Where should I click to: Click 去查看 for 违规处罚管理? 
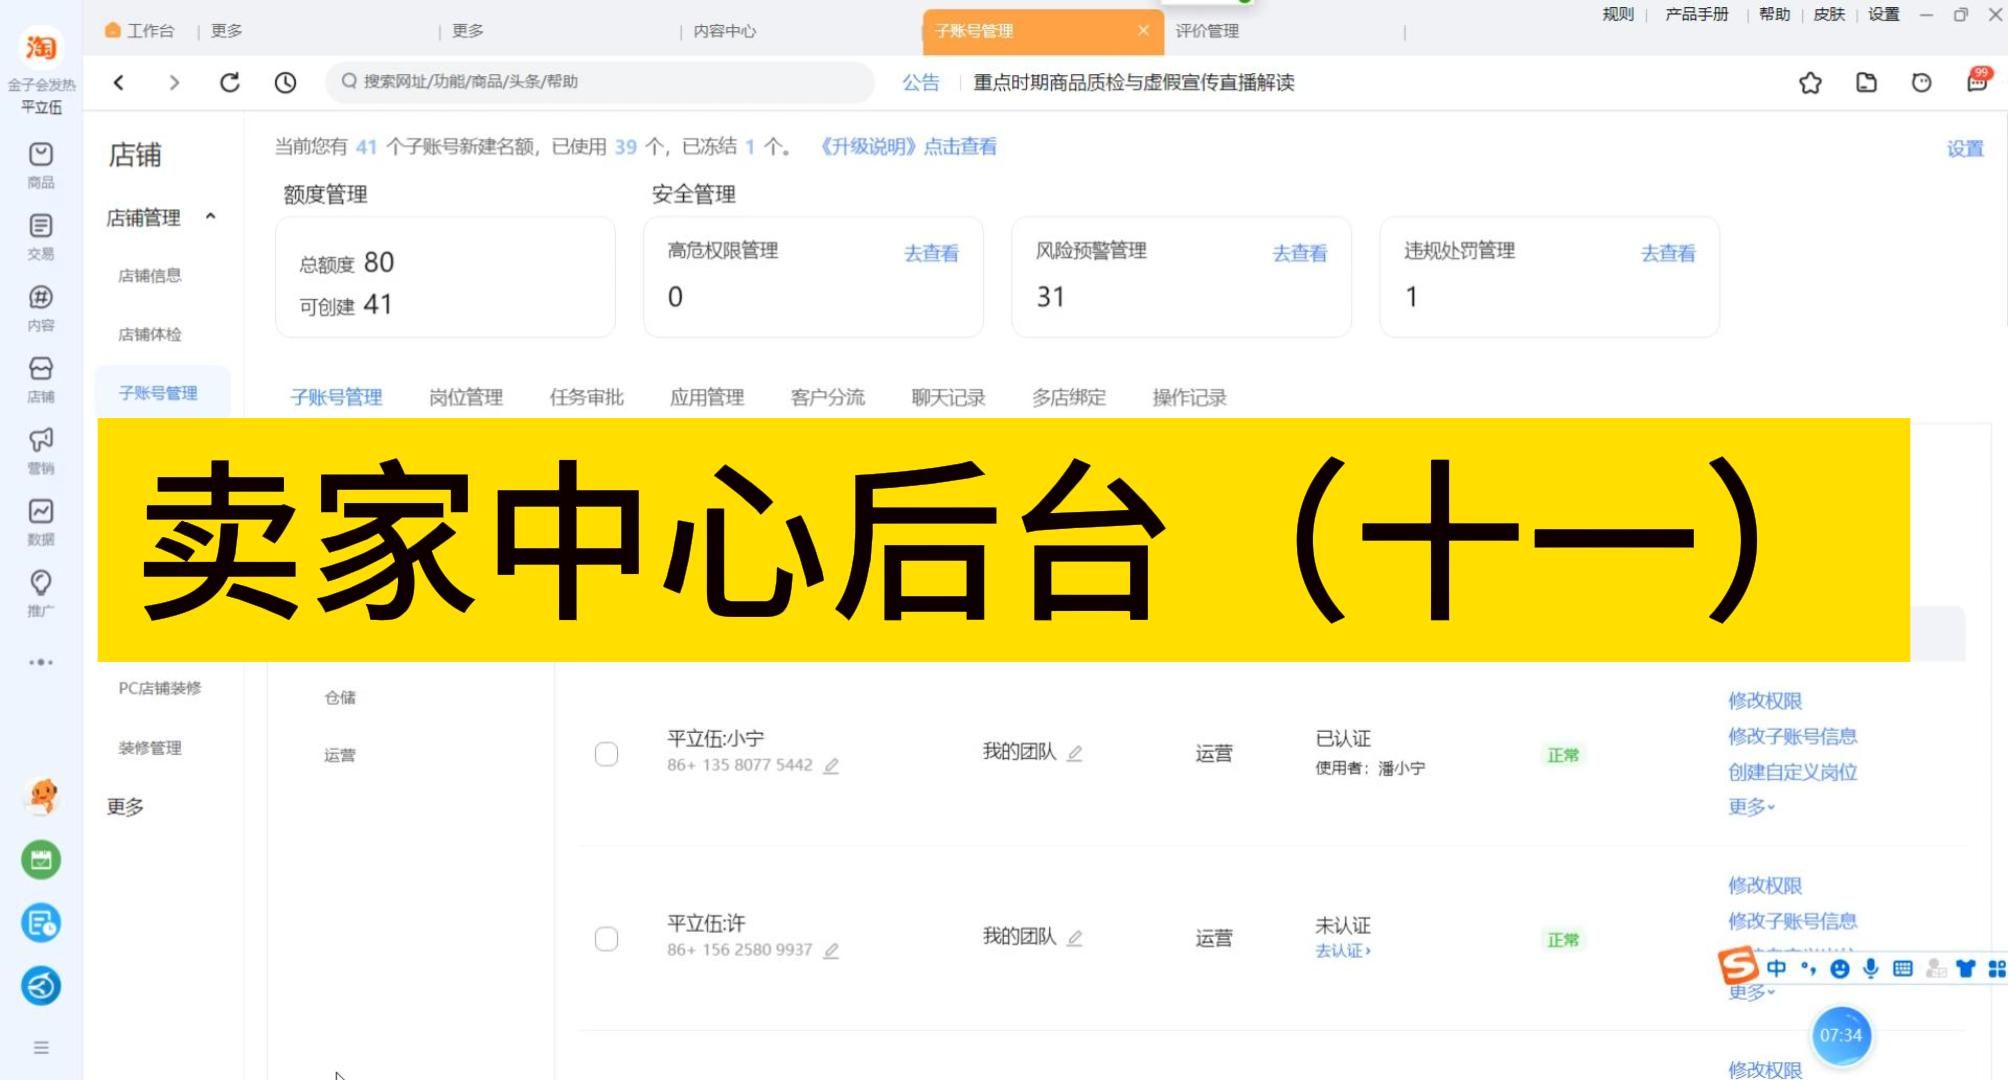point(1668,254)
